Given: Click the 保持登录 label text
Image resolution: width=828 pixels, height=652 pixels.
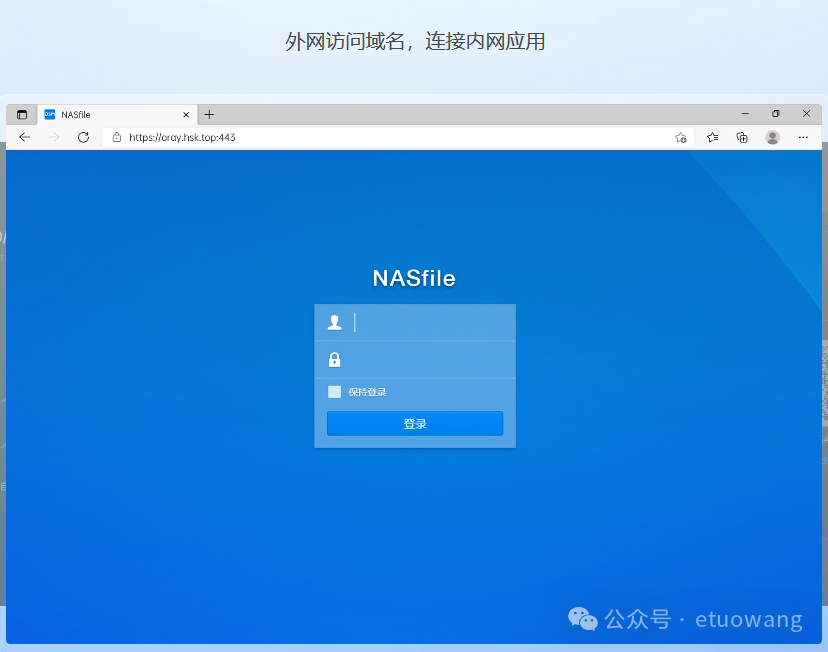Looking at the screenshot, I should pyautogui.click(x=367, y=392).
